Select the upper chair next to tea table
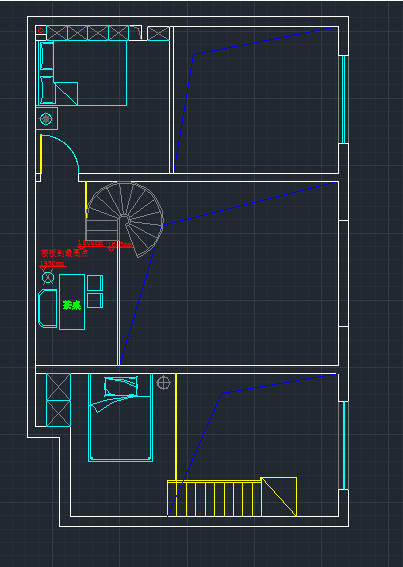This screenshot has height=567, width=403. [95, 283]
